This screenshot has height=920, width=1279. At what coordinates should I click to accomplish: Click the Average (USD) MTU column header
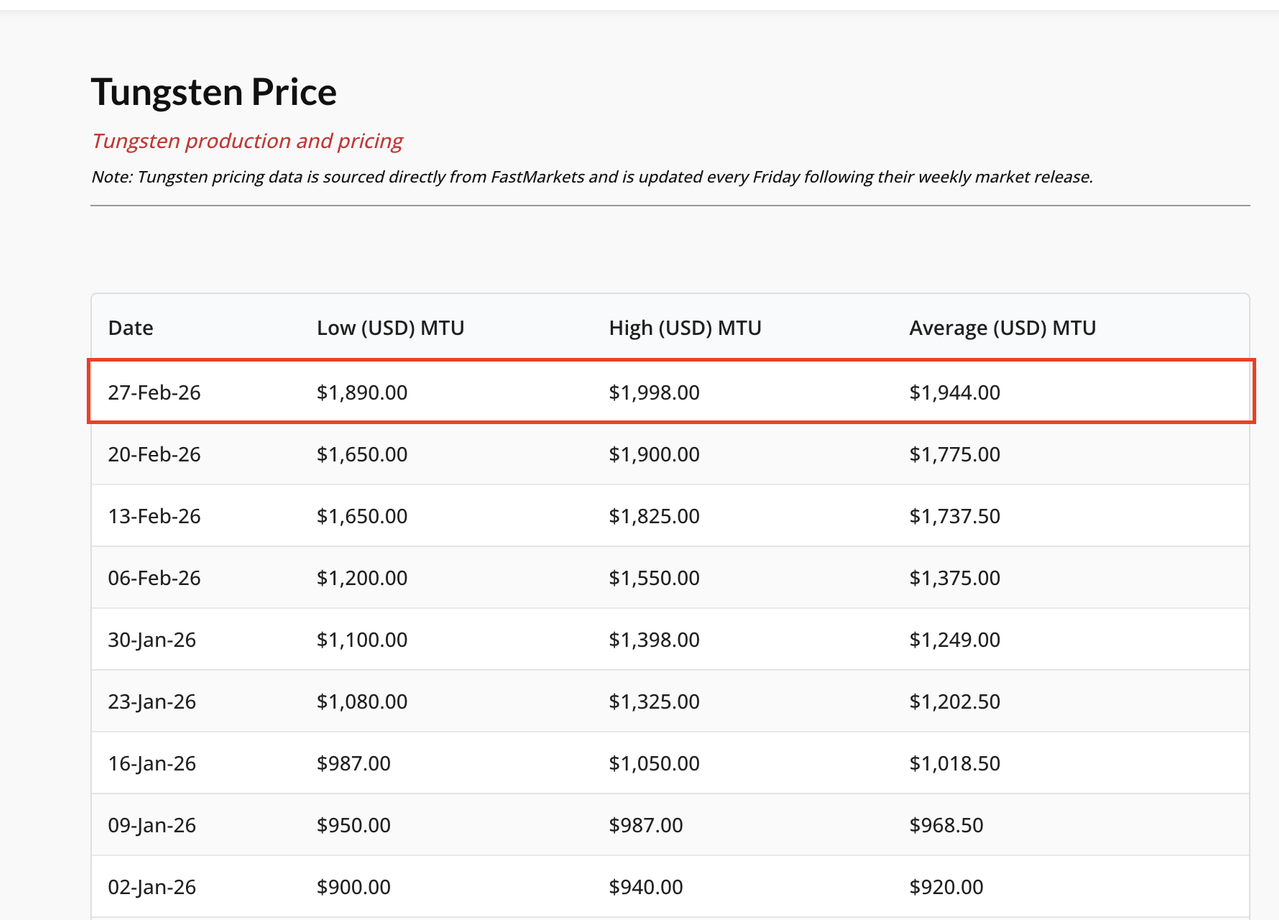point(1002,328)
